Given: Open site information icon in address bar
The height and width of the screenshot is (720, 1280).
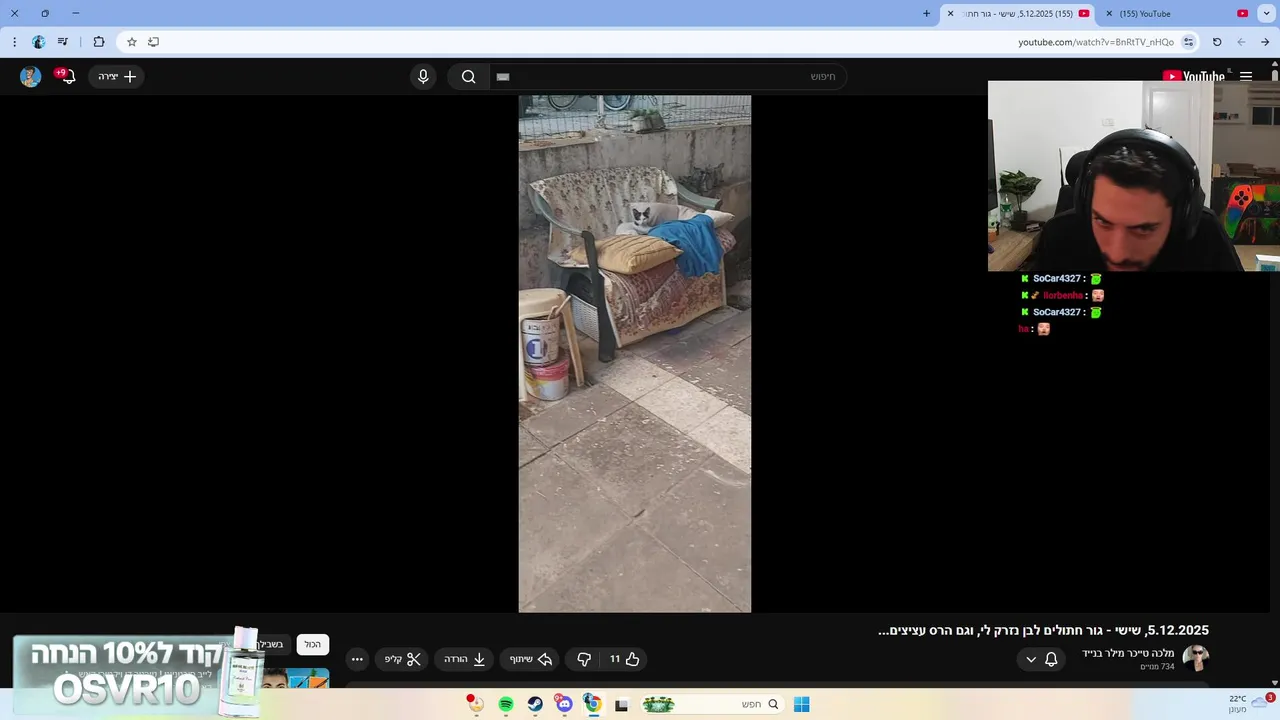Looking at the screenshot, I should click(1188, 42).
